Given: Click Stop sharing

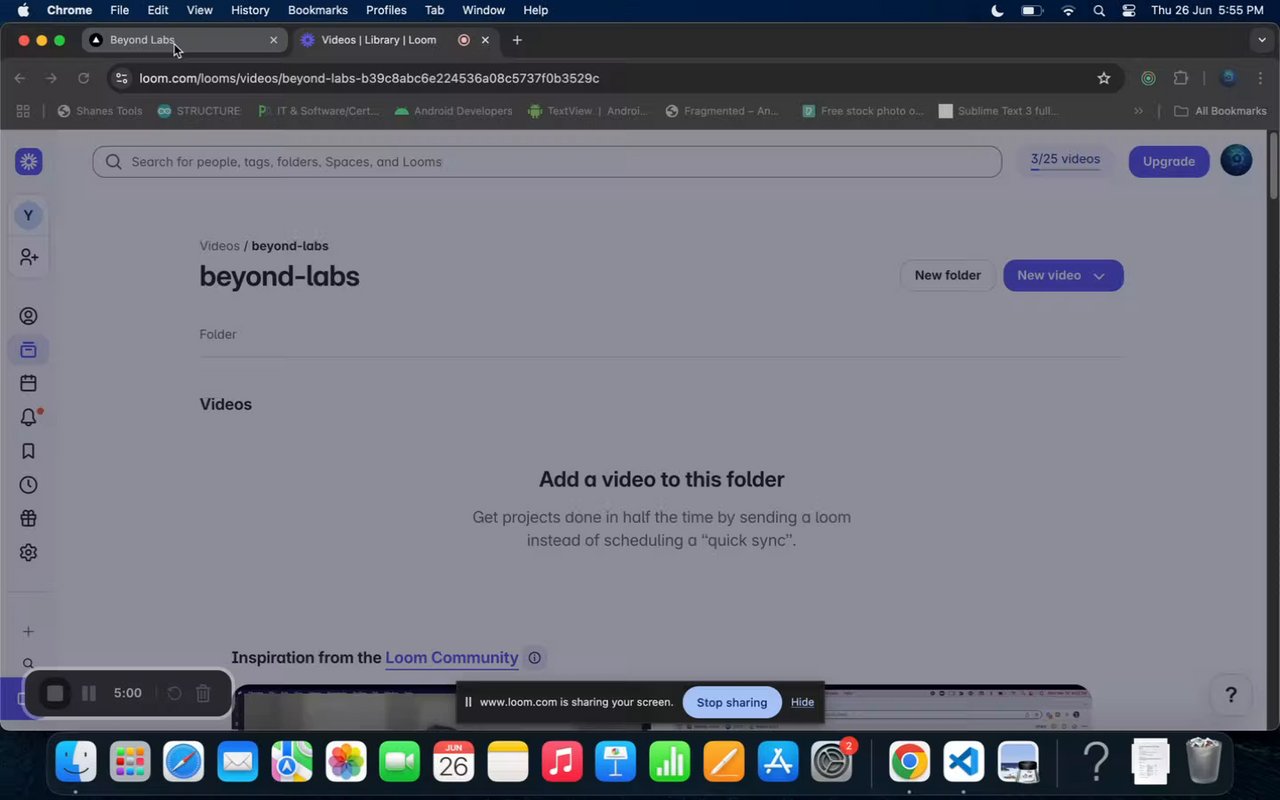Looking at the screenshot, I should 732,702.
